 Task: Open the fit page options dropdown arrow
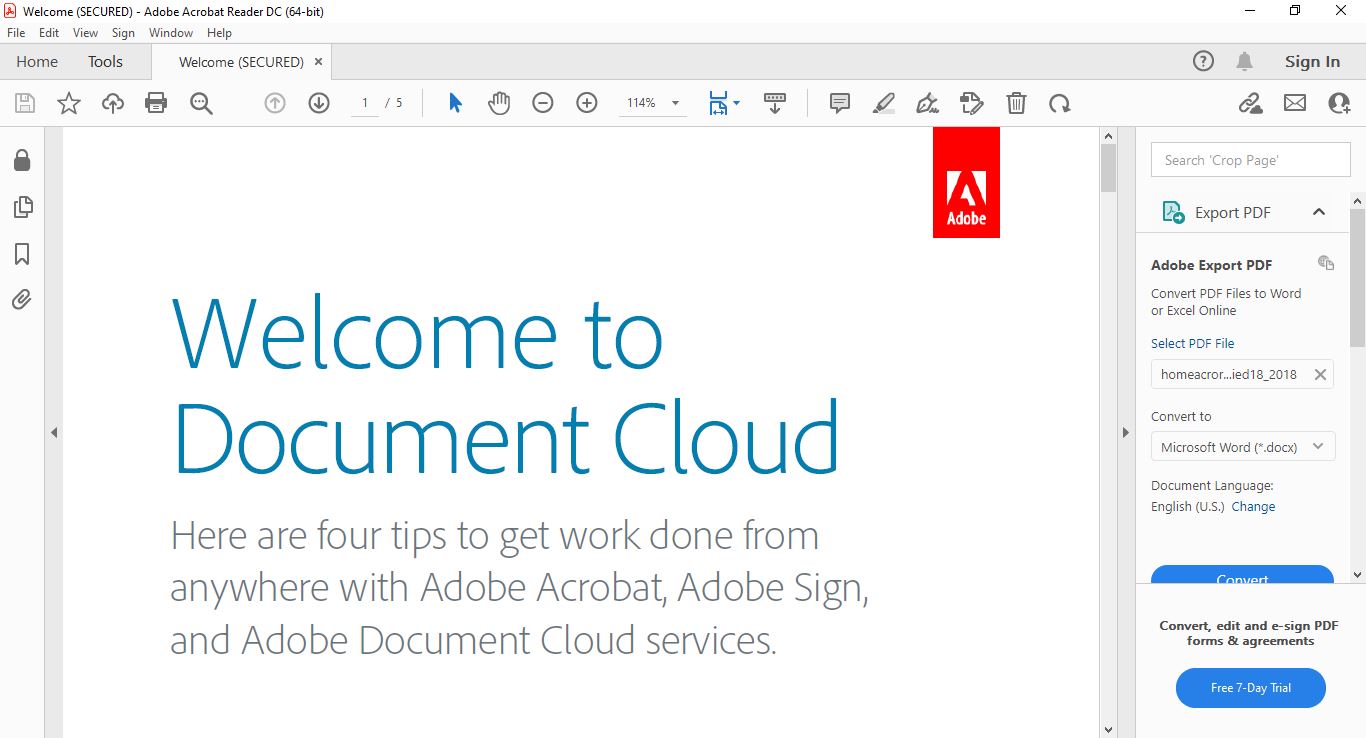click(737, 103)
